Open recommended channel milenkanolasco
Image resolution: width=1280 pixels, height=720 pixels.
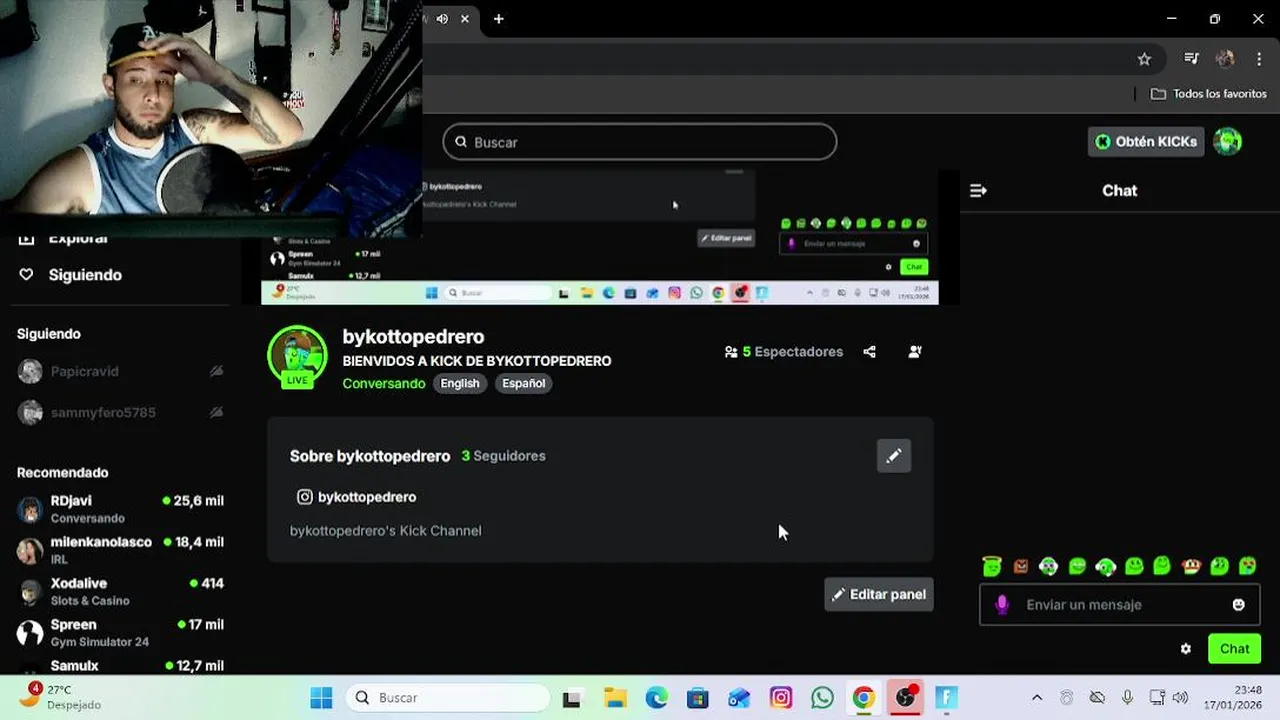pyautogui.click(x=120, y=550)
